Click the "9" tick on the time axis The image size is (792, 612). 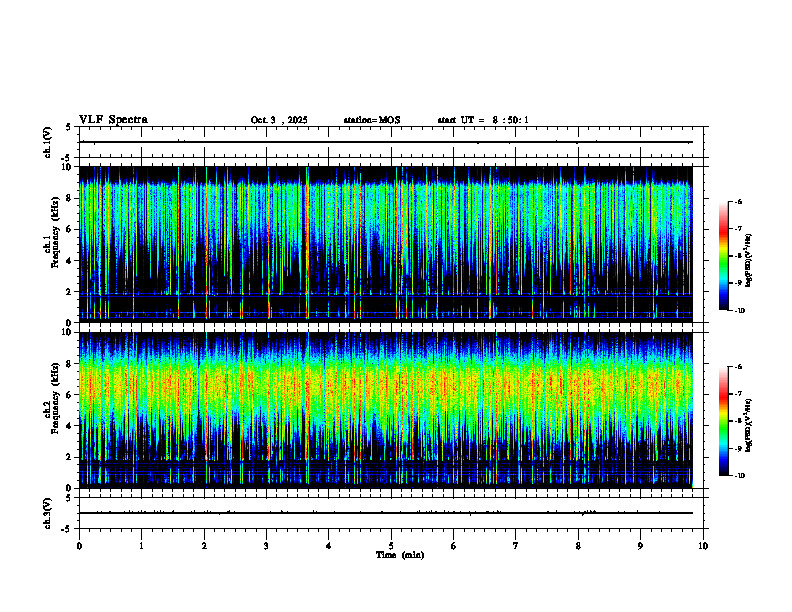click(640, 546)
